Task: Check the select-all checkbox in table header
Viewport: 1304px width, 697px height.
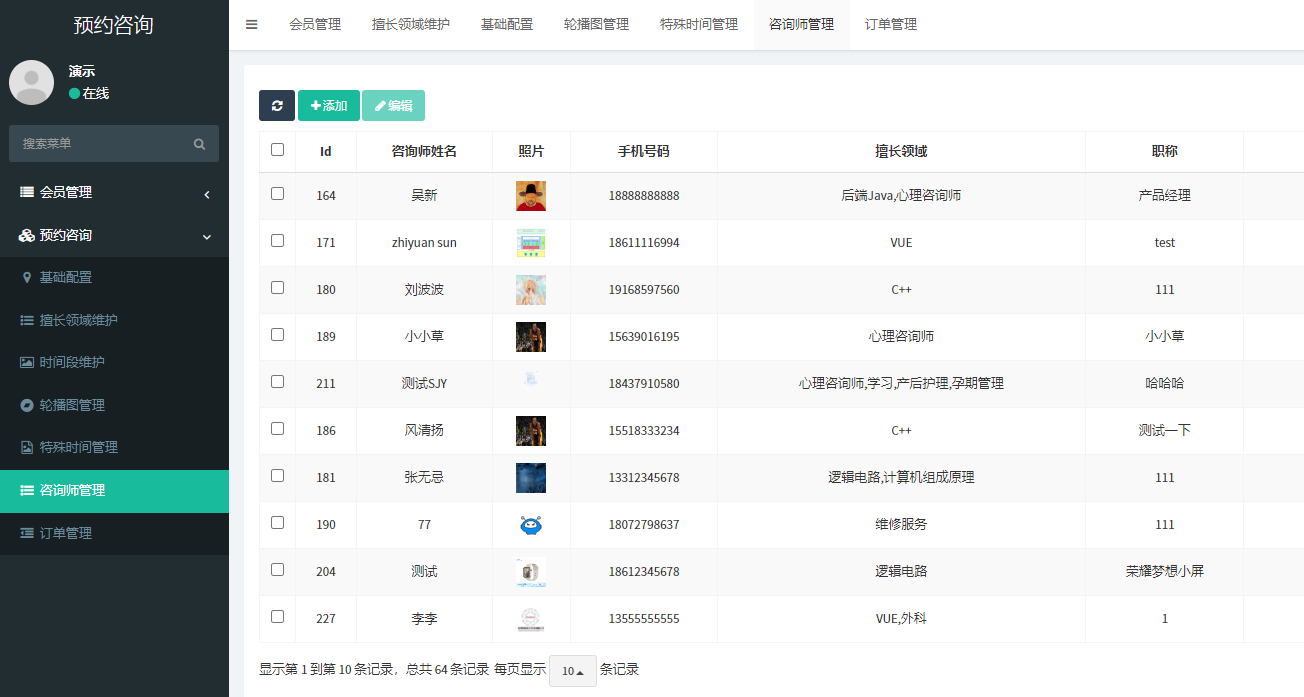Action: coord(277,150)
